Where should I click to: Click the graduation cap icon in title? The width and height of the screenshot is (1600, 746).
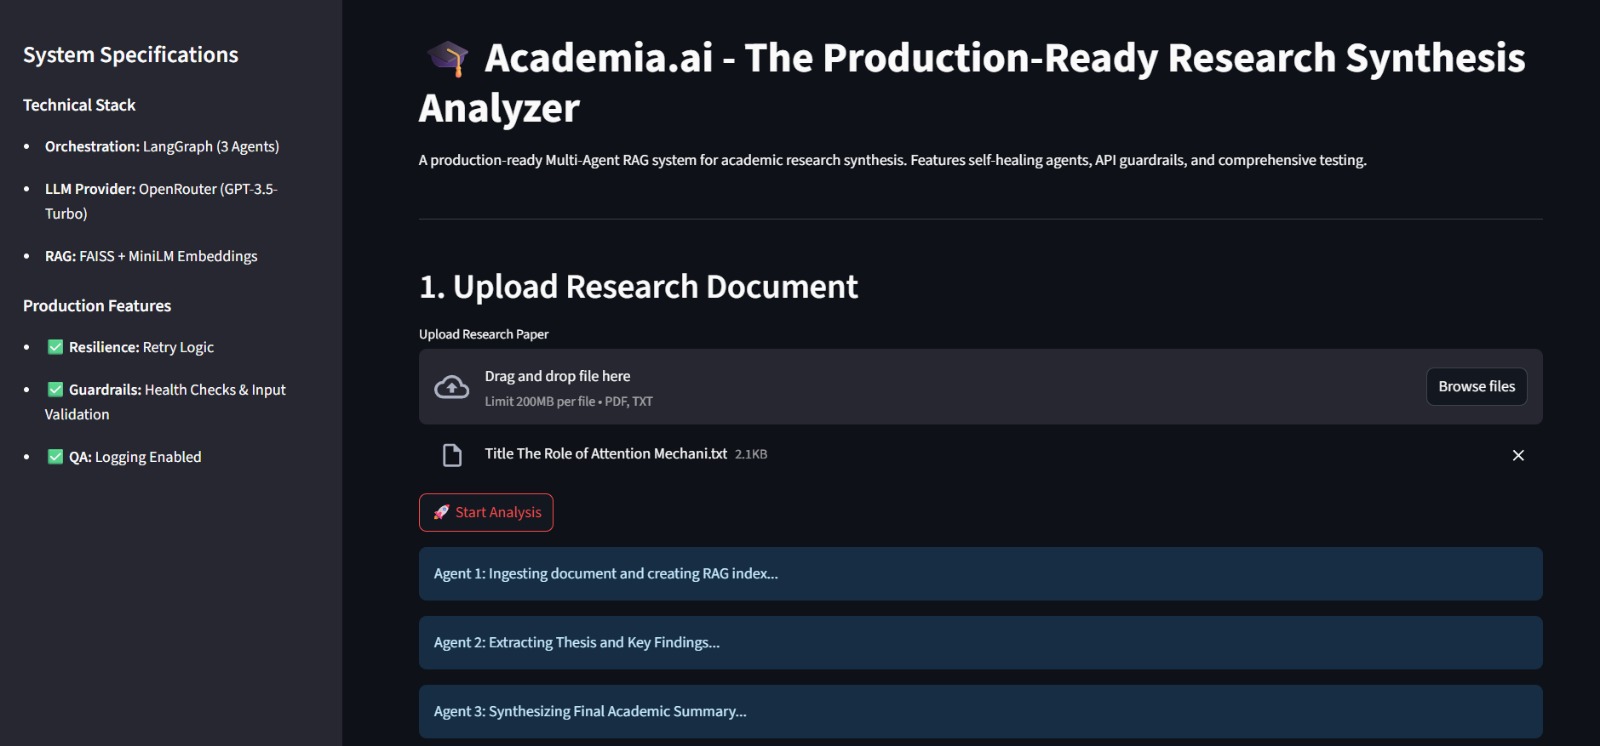[447, 58]
